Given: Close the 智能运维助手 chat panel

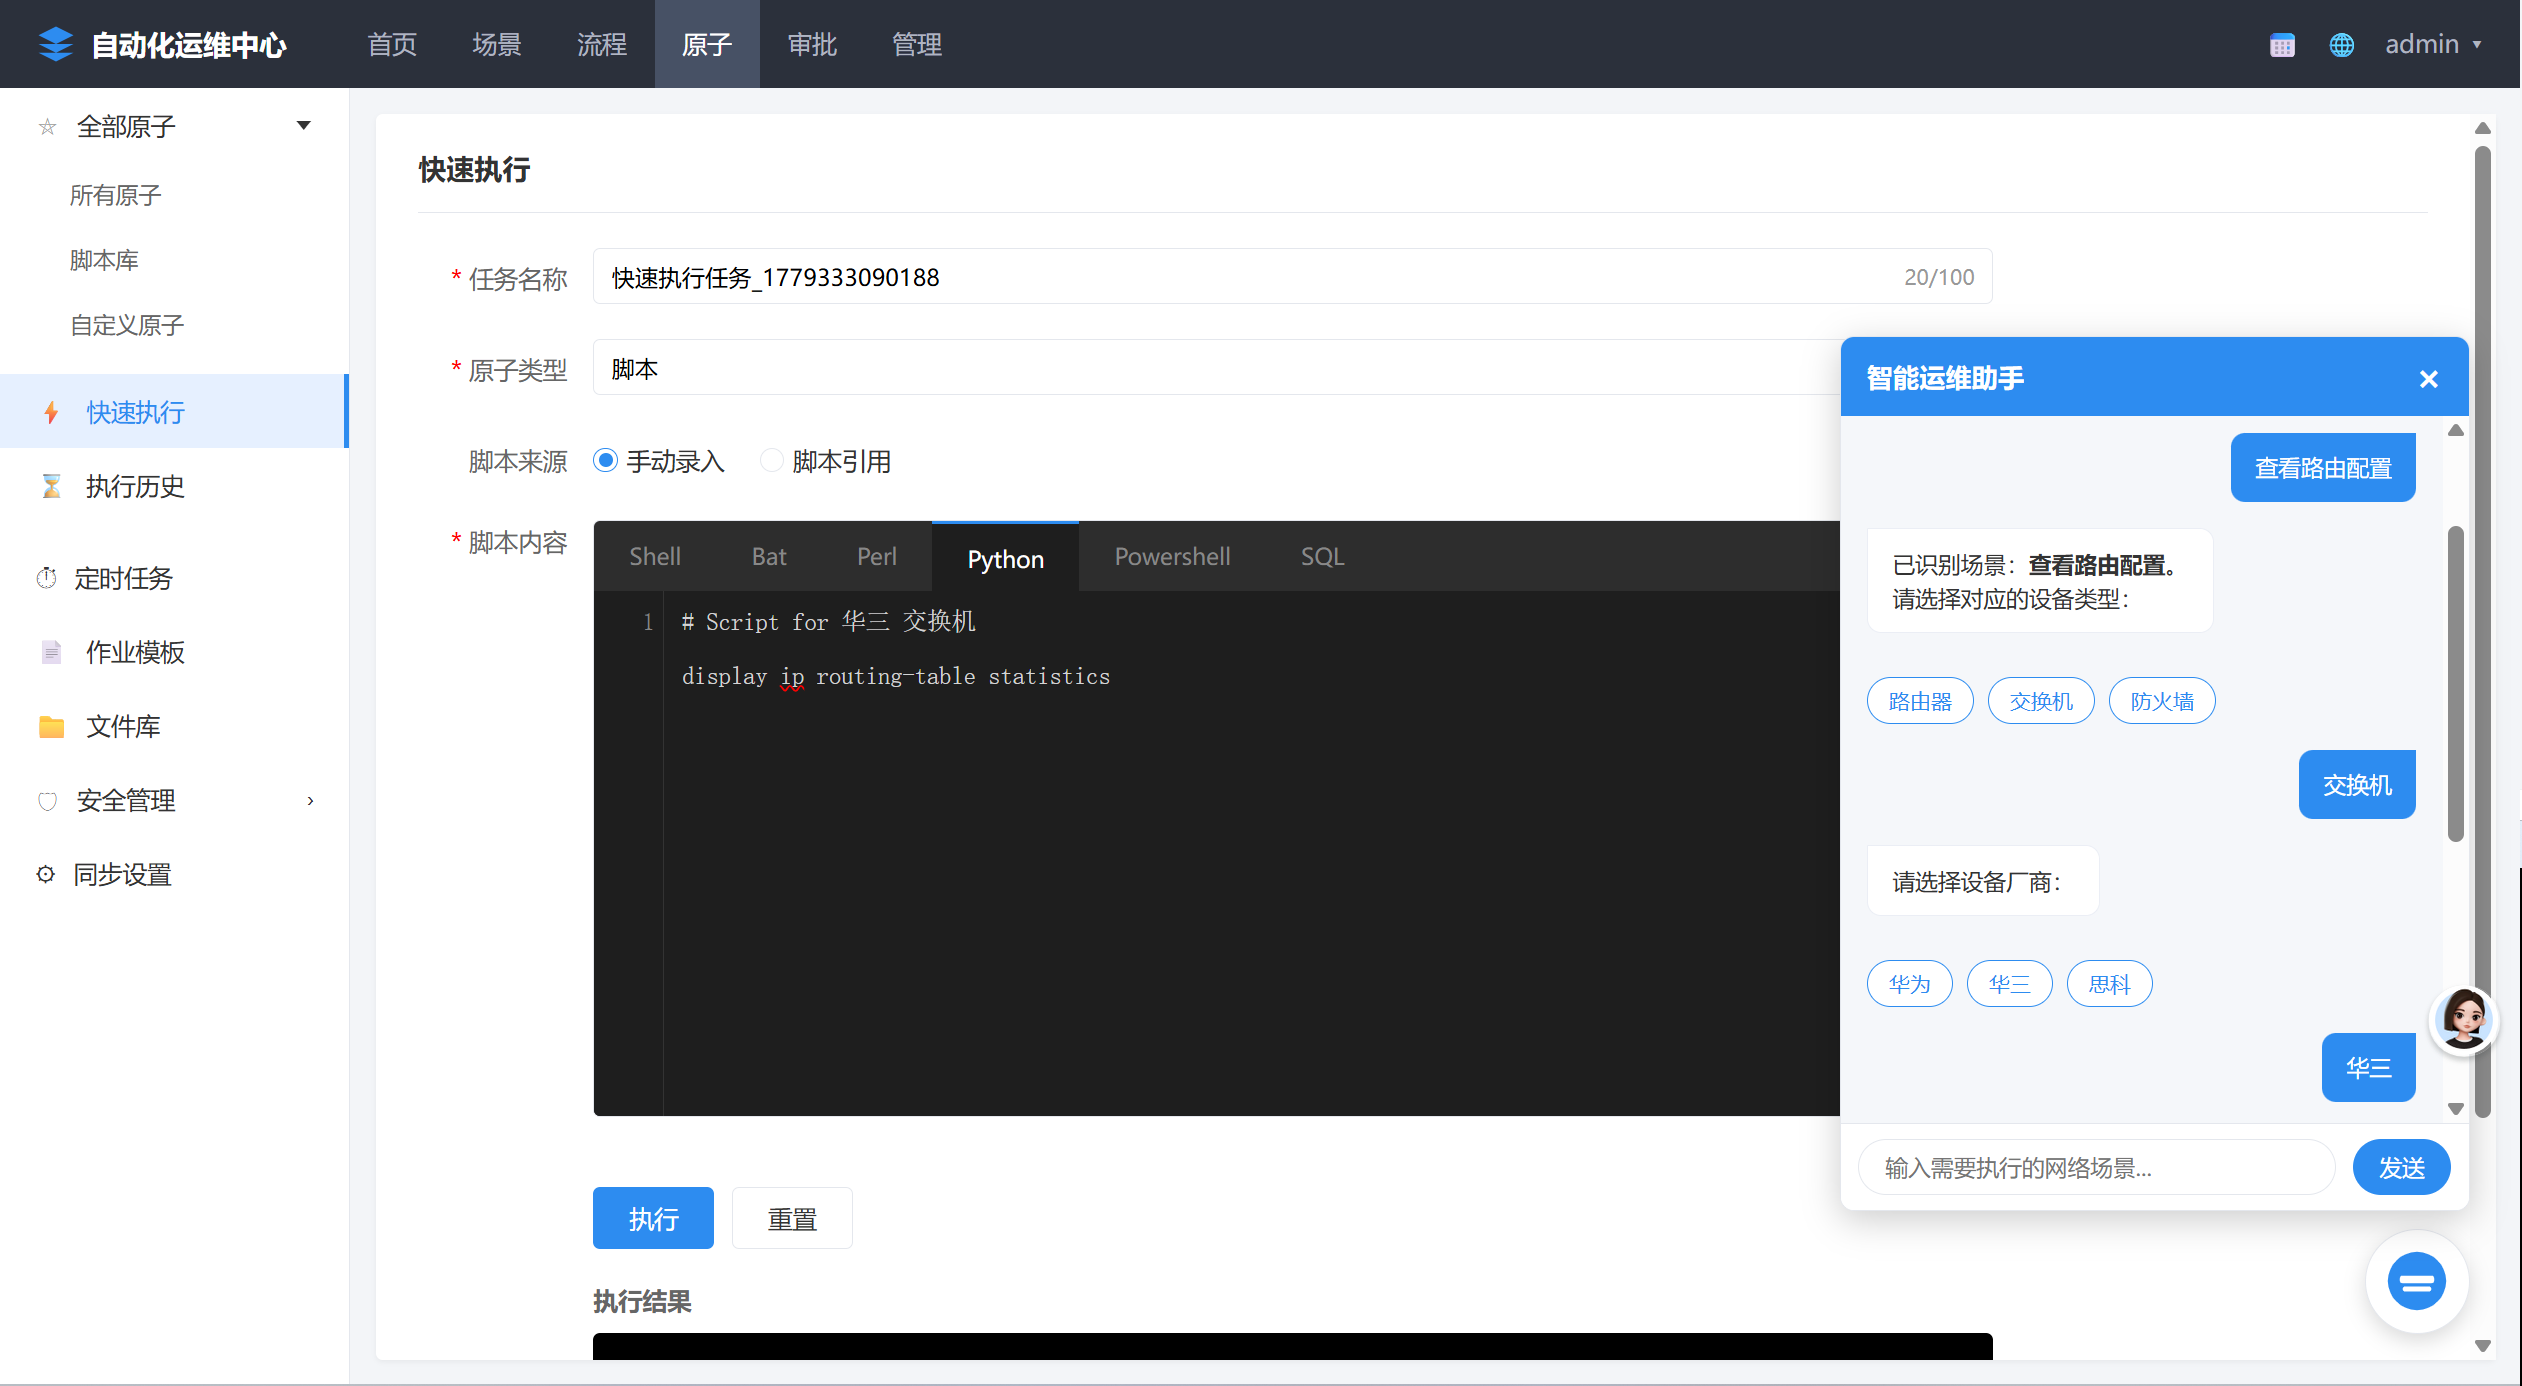Looking at the screenshot, I should pyautogui.click(x=2428, y=379).
